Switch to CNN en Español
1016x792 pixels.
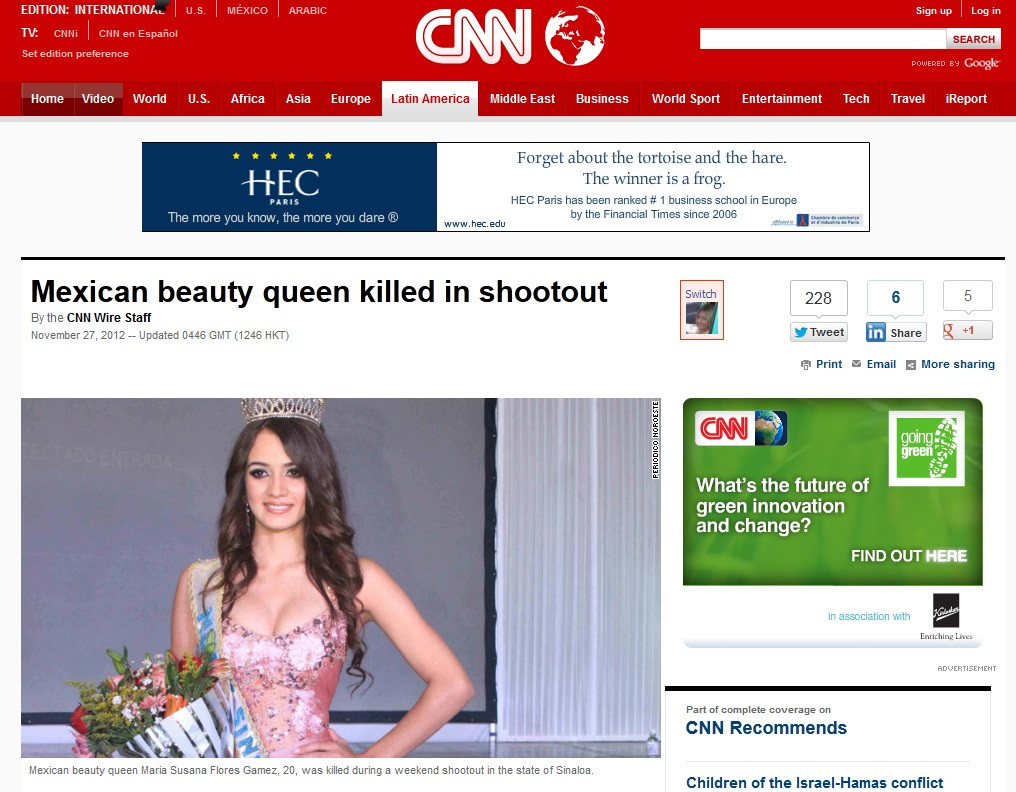coord(138,33)
